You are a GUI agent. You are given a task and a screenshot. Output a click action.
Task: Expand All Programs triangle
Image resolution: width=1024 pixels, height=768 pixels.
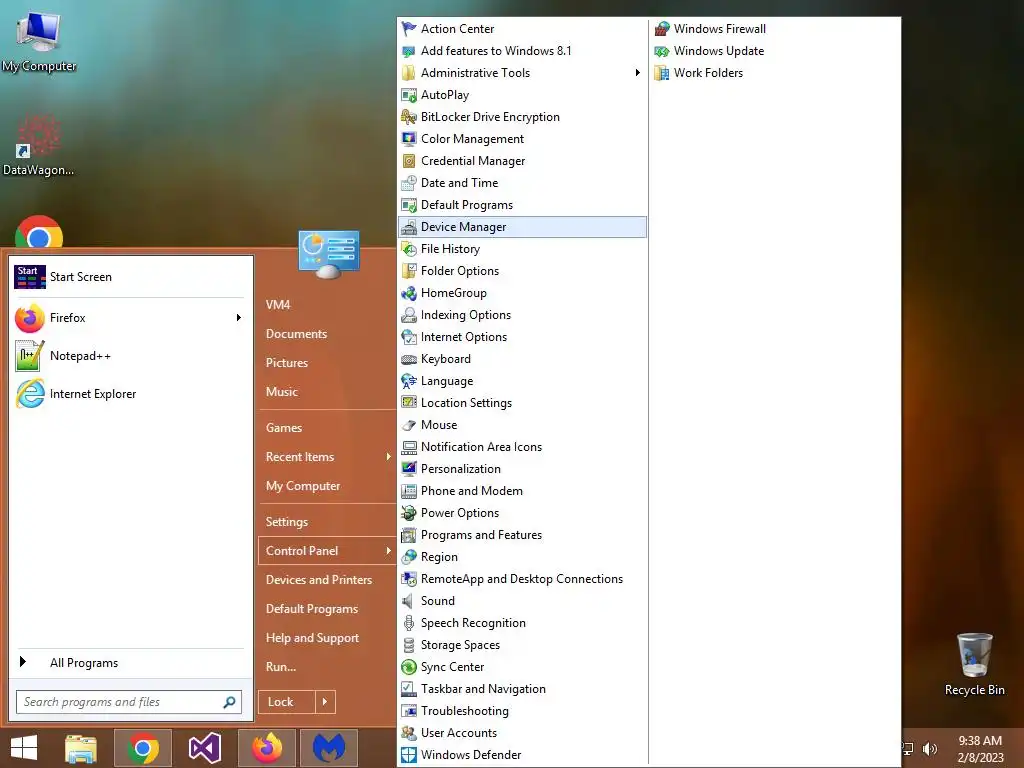click(23, 662)
